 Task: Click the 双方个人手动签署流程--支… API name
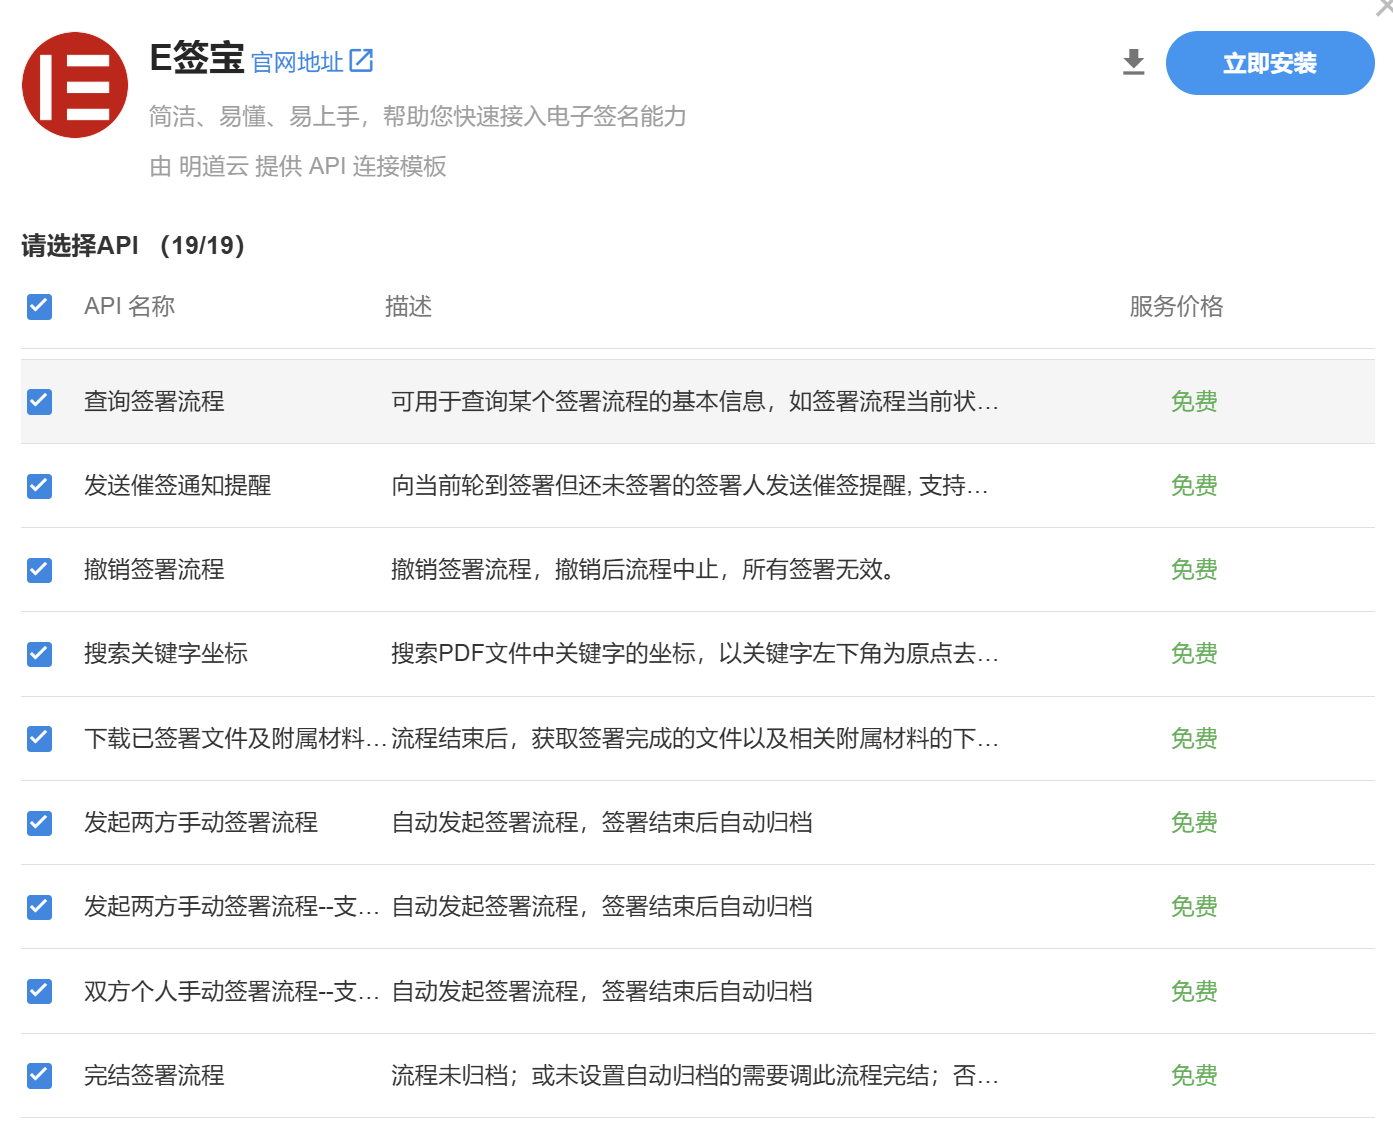click(232, 991)
